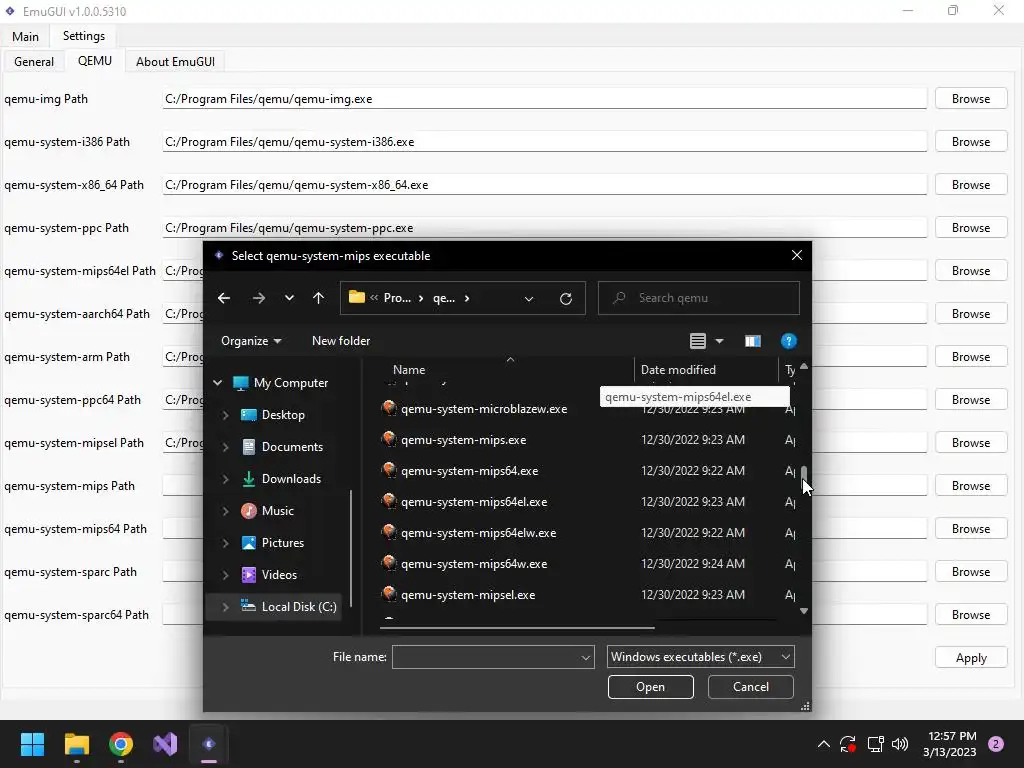This screenshot has width=1024, height=768.
Task: Open file type filter dropdown
Action: tap(700, 657)
